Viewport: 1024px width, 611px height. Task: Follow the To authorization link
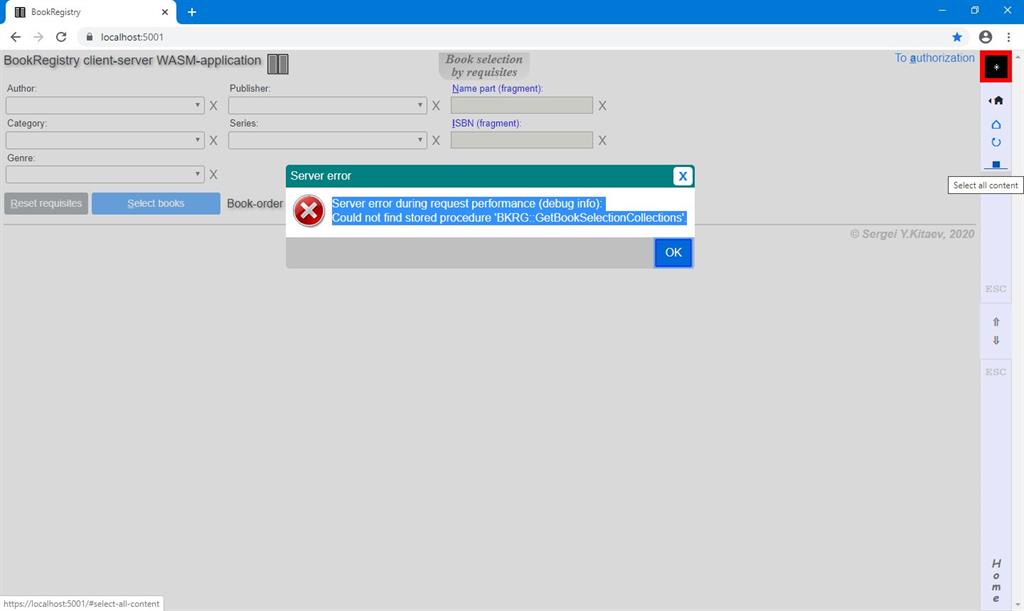click(x=934, y=58)
